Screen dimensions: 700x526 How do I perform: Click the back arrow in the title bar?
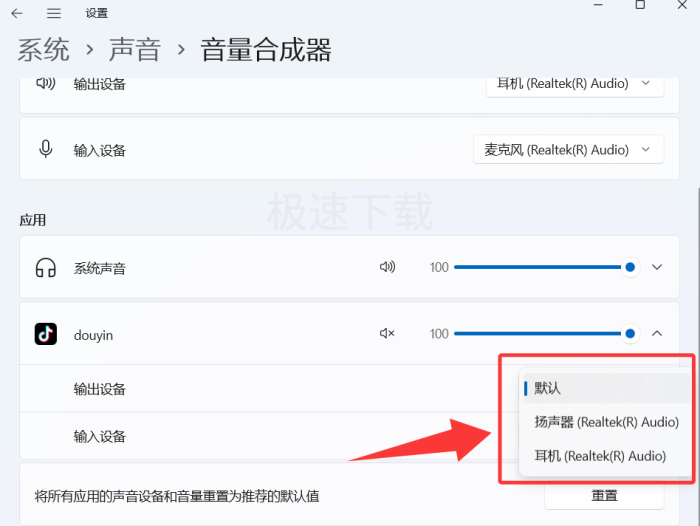click(17, 13)
